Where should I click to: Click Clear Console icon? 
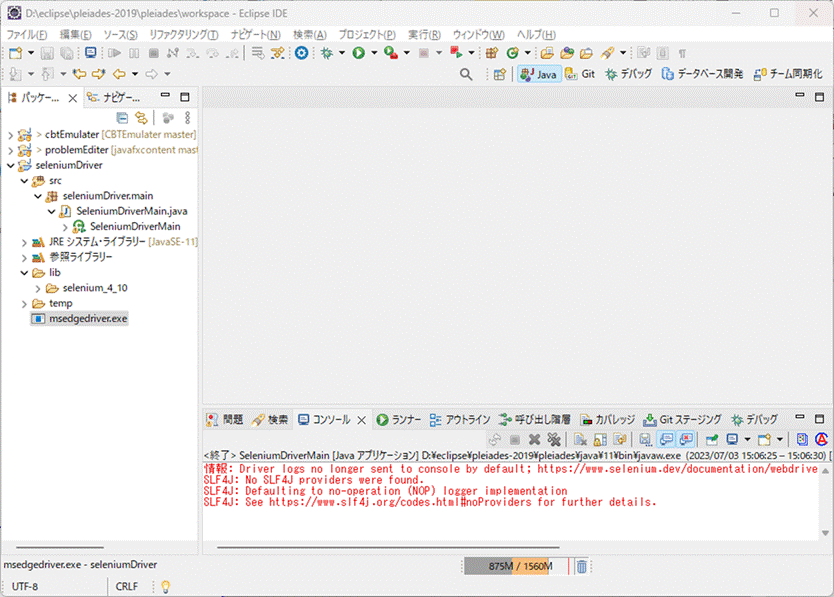(580, 440)
